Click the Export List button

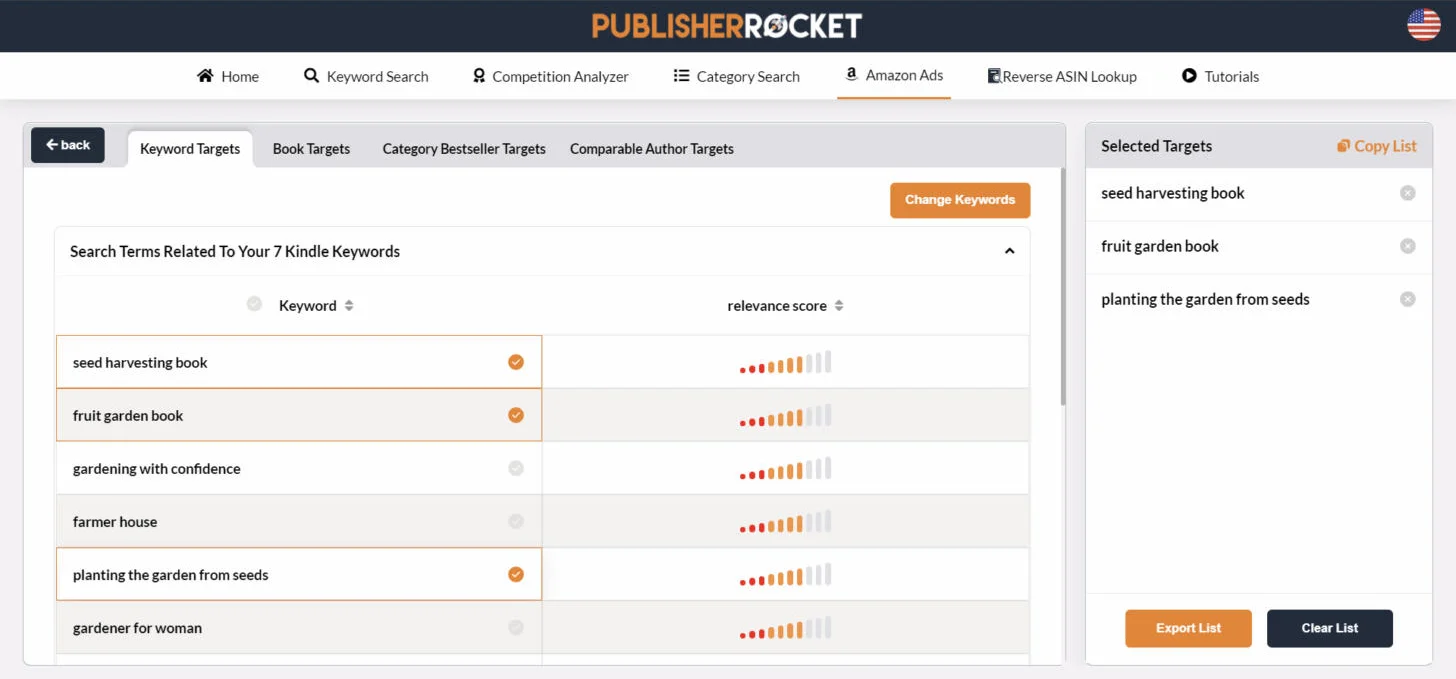coord(1188,628)
